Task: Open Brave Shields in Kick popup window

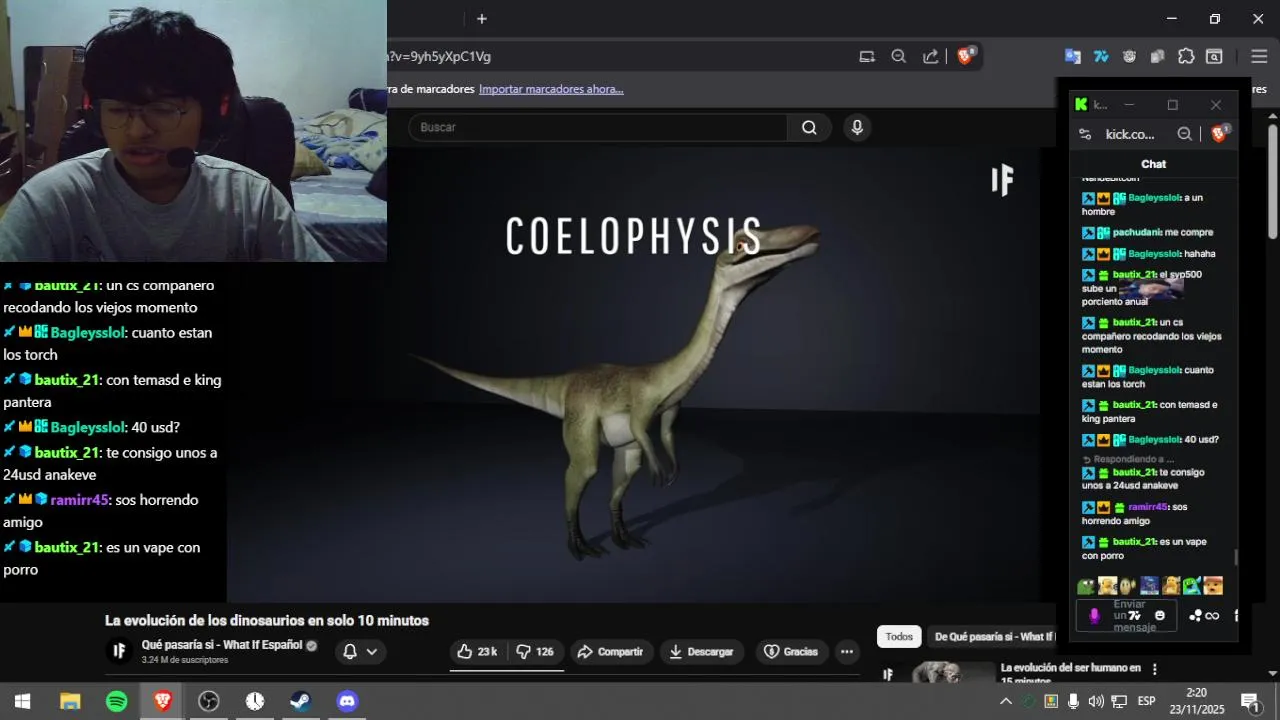Action: 1220,133
